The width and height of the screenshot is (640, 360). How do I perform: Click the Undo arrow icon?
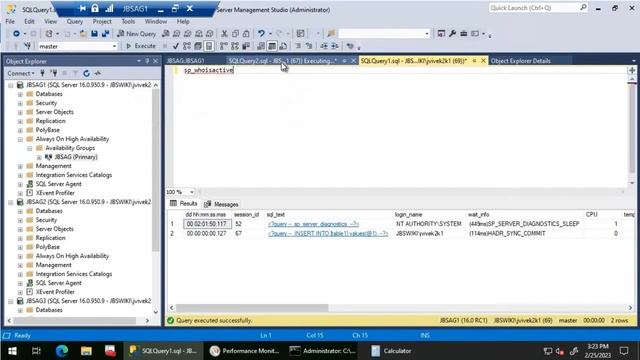[x=261, y=34]
